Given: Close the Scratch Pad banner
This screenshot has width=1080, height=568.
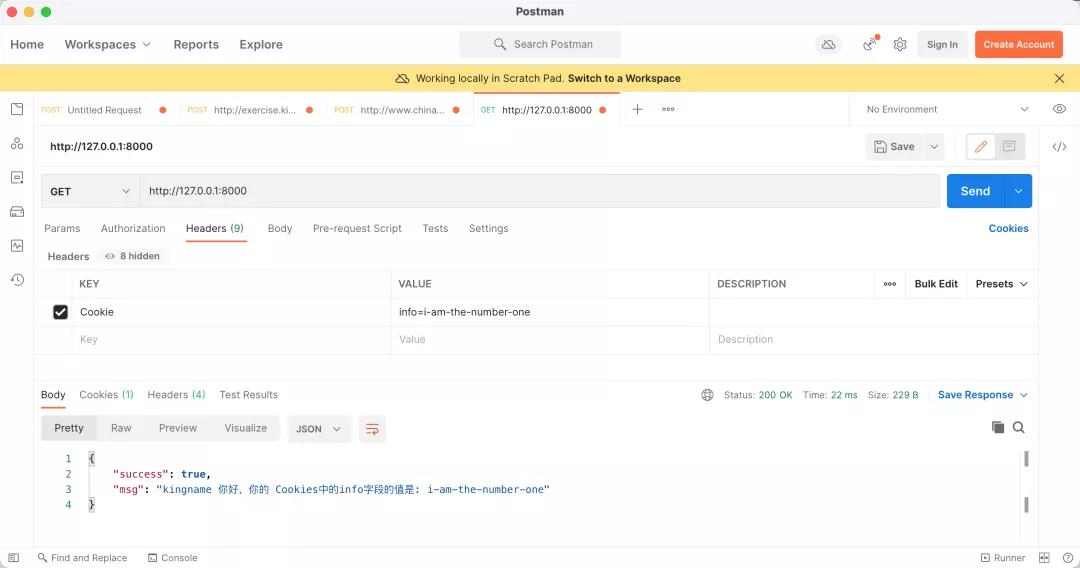Looking at the screenshot, I should [1059, 78].
